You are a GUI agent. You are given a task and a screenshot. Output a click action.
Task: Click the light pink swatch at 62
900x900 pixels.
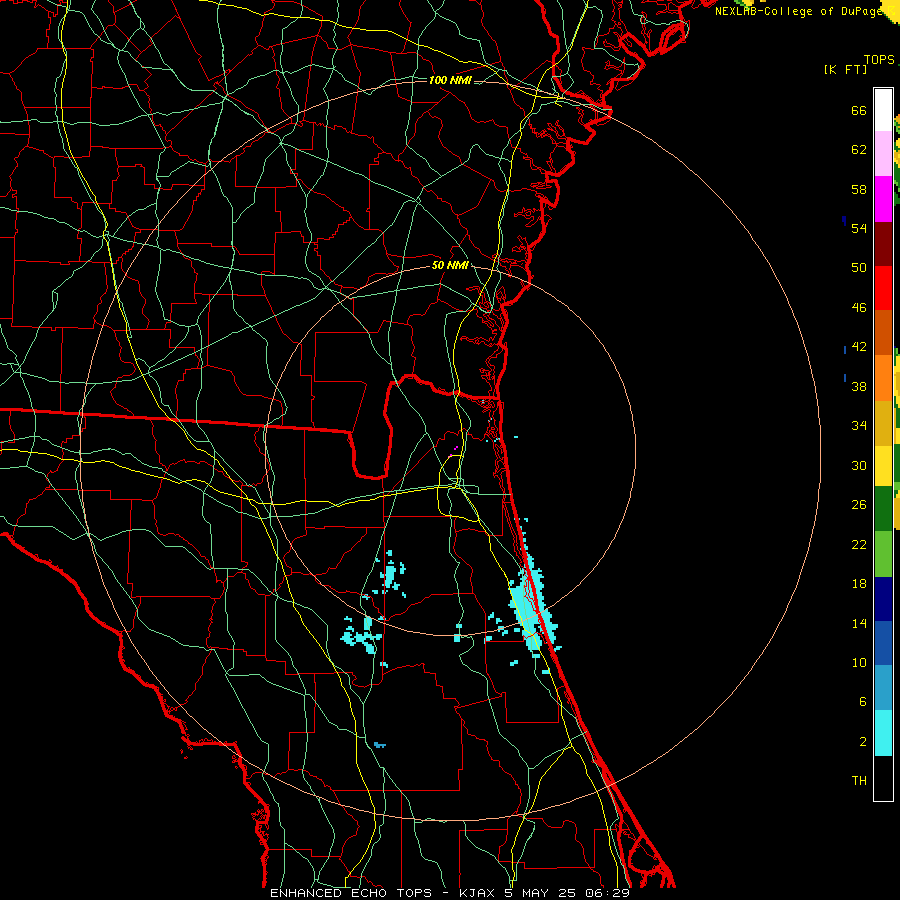coord(883,154)
